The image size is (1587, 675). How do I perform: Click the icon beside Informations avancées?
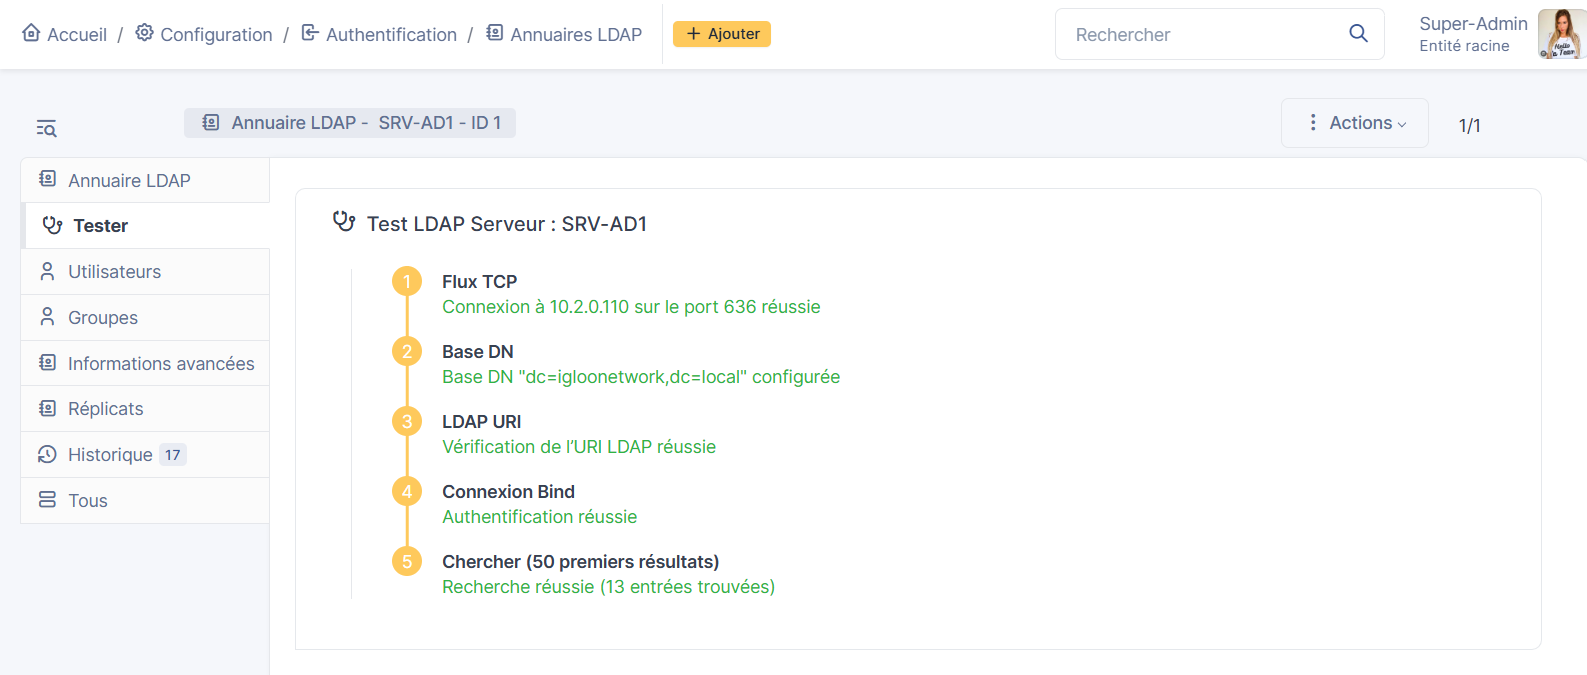47,362
